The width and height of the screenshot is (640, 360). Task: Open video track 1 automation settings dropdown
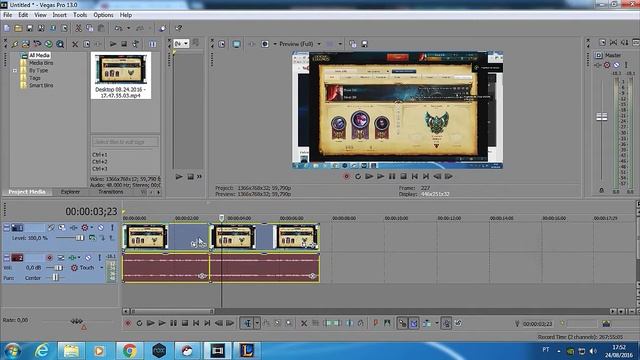tap(92, 227)
